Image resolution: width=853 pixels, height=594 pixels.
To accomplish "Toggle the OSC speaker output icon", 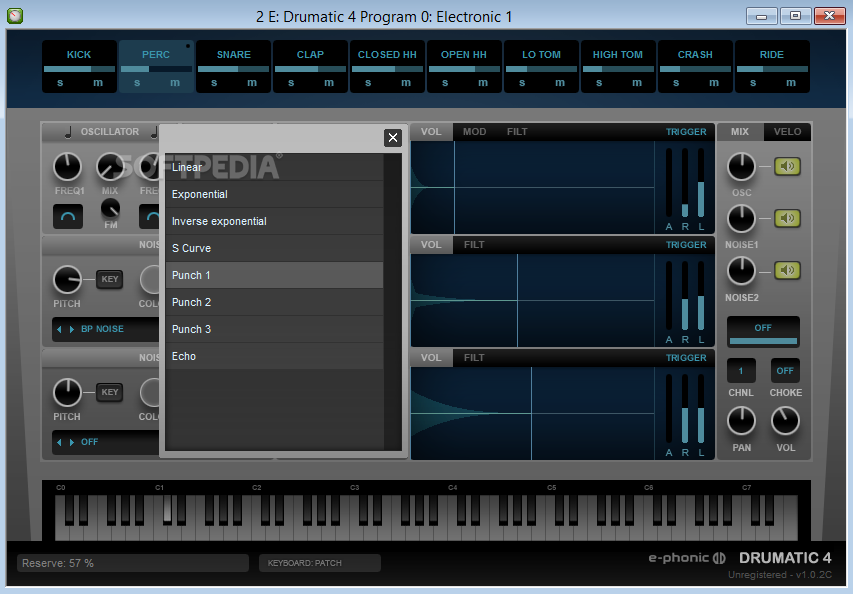I will (787, 166).
